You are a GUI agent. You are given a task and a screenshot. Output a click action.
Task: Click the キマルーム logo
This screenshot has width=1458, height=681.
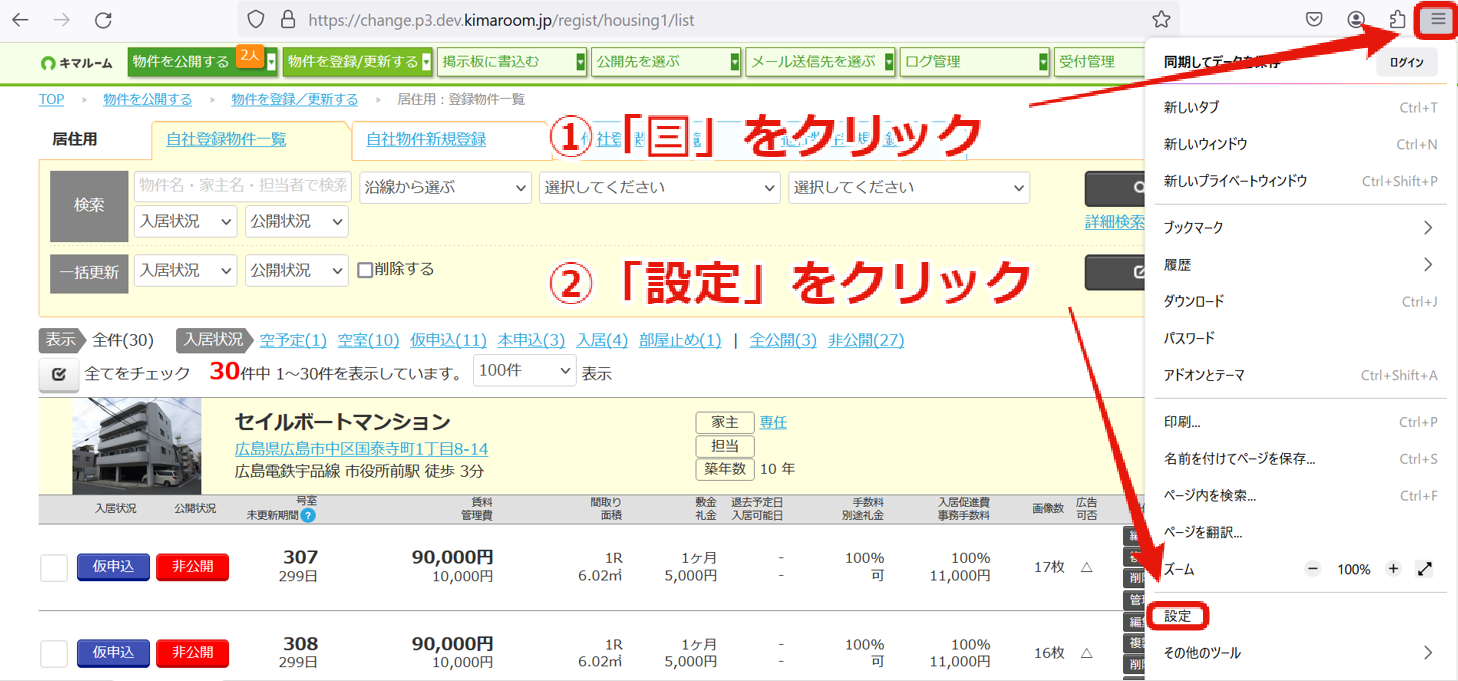pos(77,63)
